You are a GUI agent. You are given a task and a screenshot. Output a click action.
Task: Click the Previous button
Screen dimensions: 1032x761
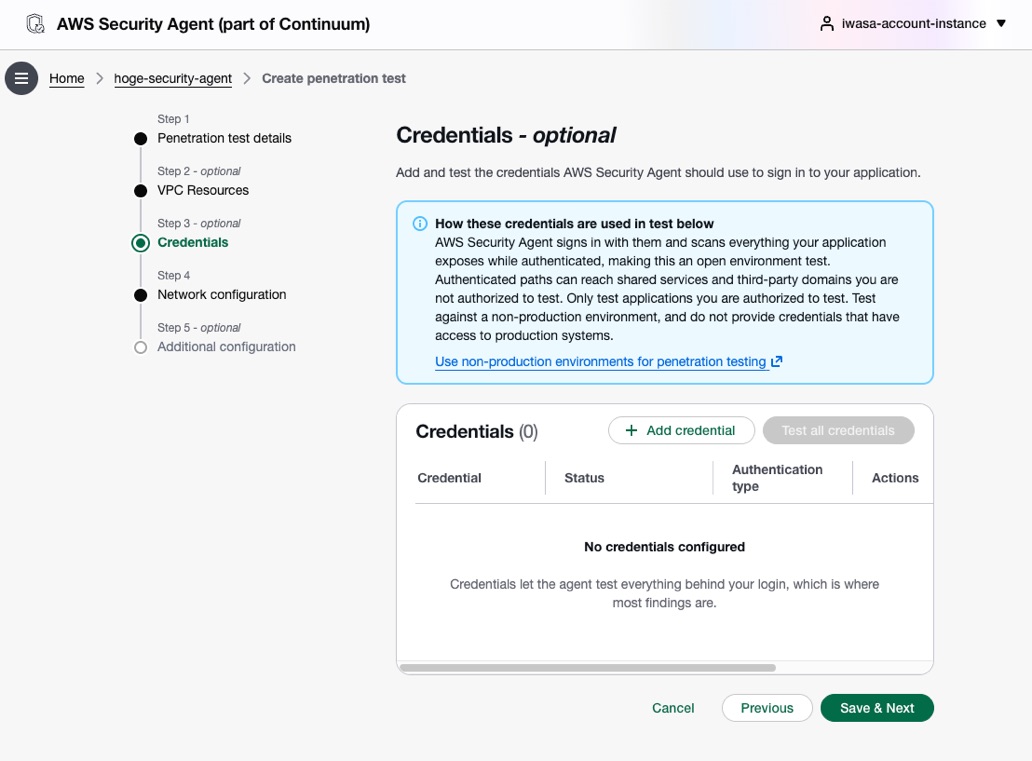pyautogui.click(x=767, y=708)
